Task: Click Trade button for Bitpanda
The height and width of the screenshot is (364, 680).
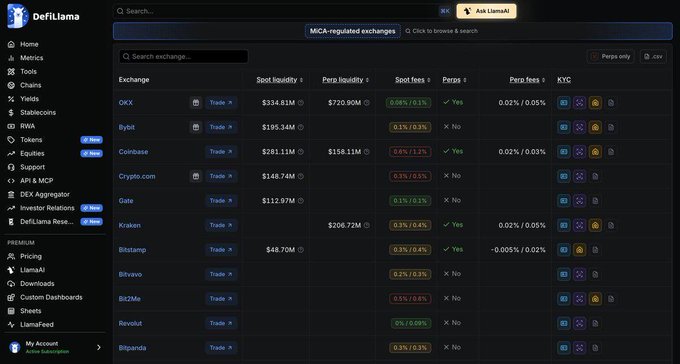Action: [x=221, y=348]
